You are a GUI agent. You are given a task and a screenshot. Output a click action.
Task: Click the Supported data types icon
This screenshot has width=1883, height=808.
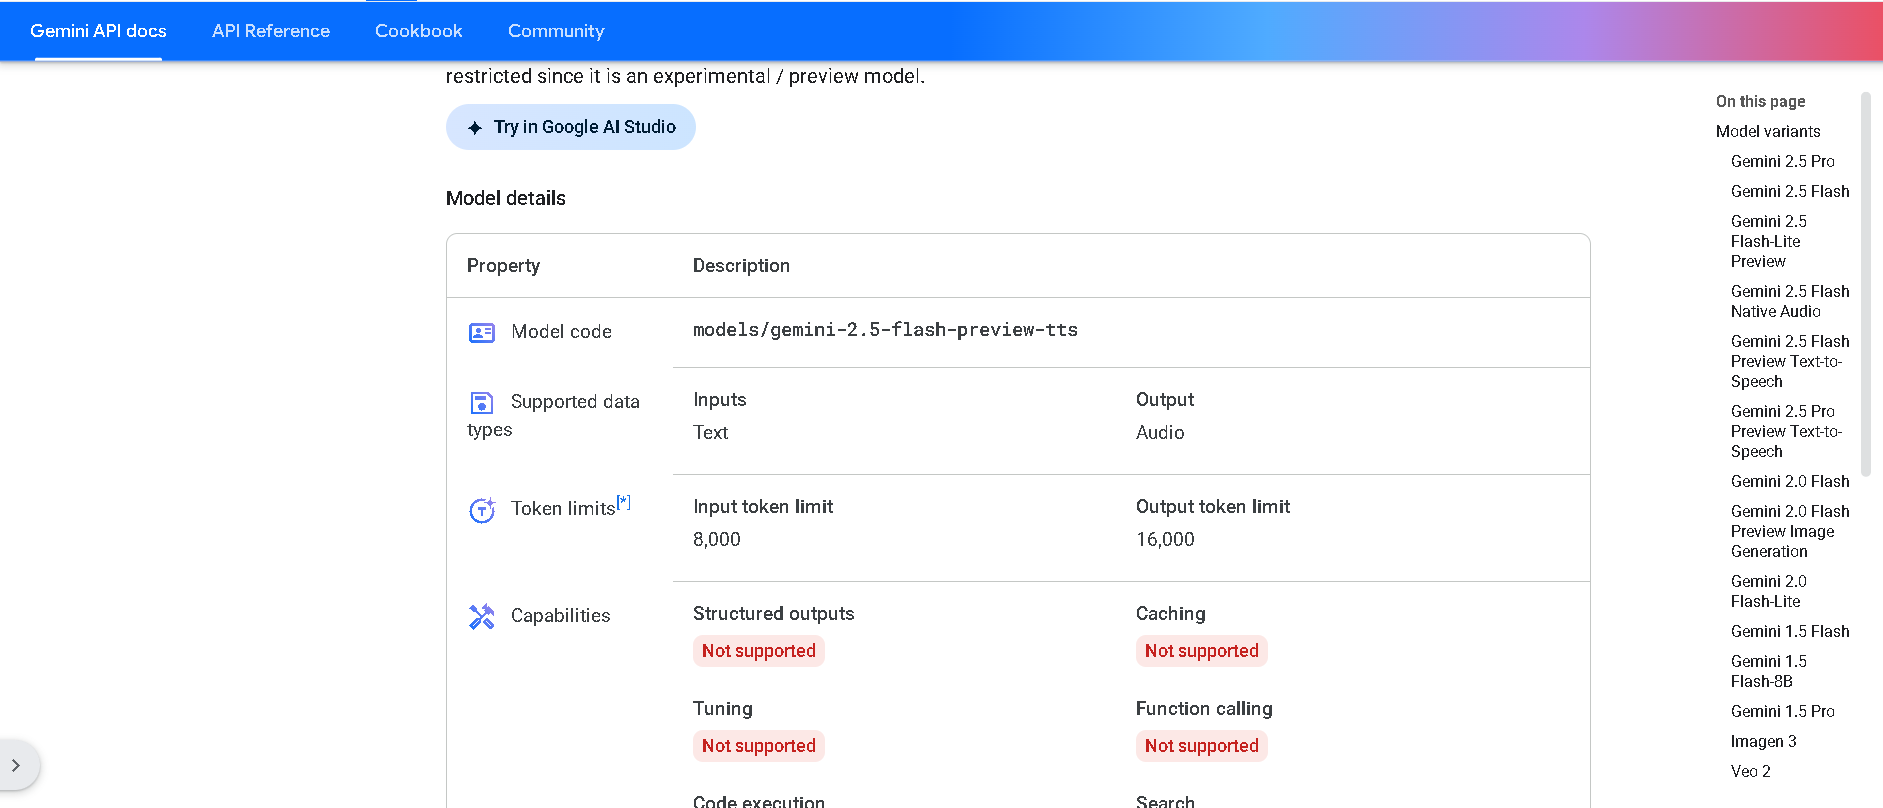tap(482, 402)
